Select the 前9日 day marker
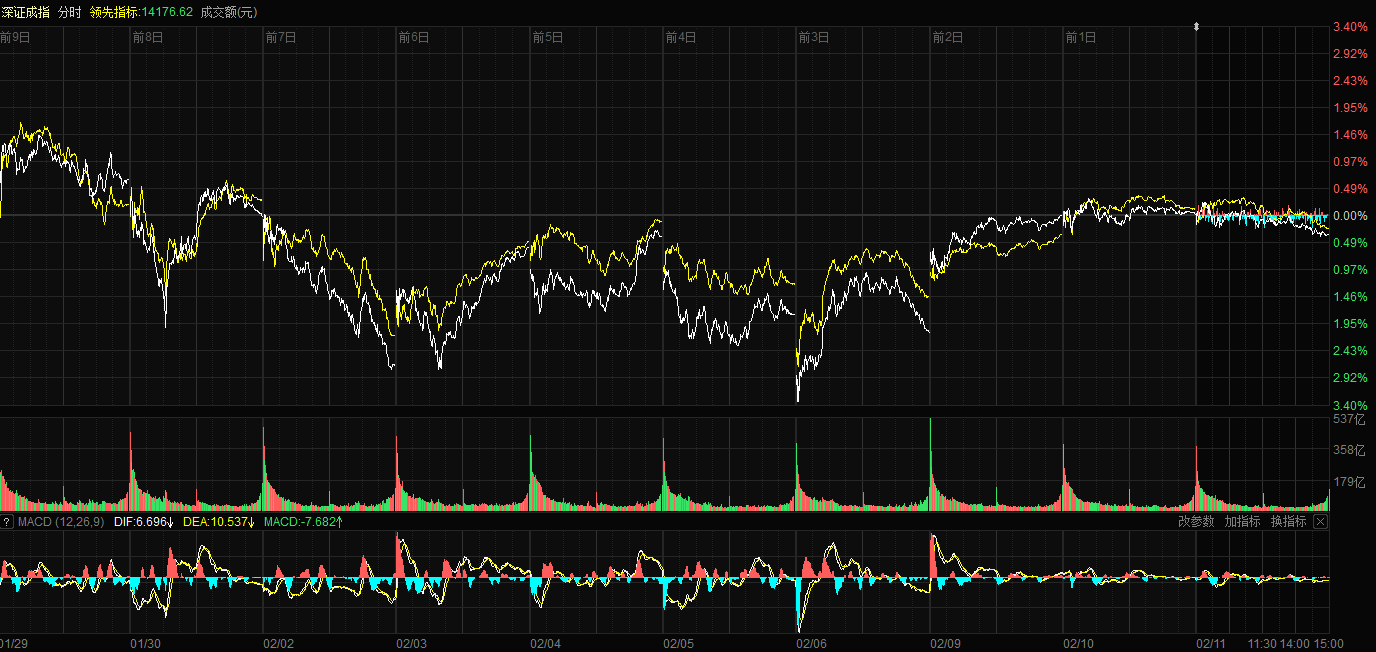 point(15,37)
